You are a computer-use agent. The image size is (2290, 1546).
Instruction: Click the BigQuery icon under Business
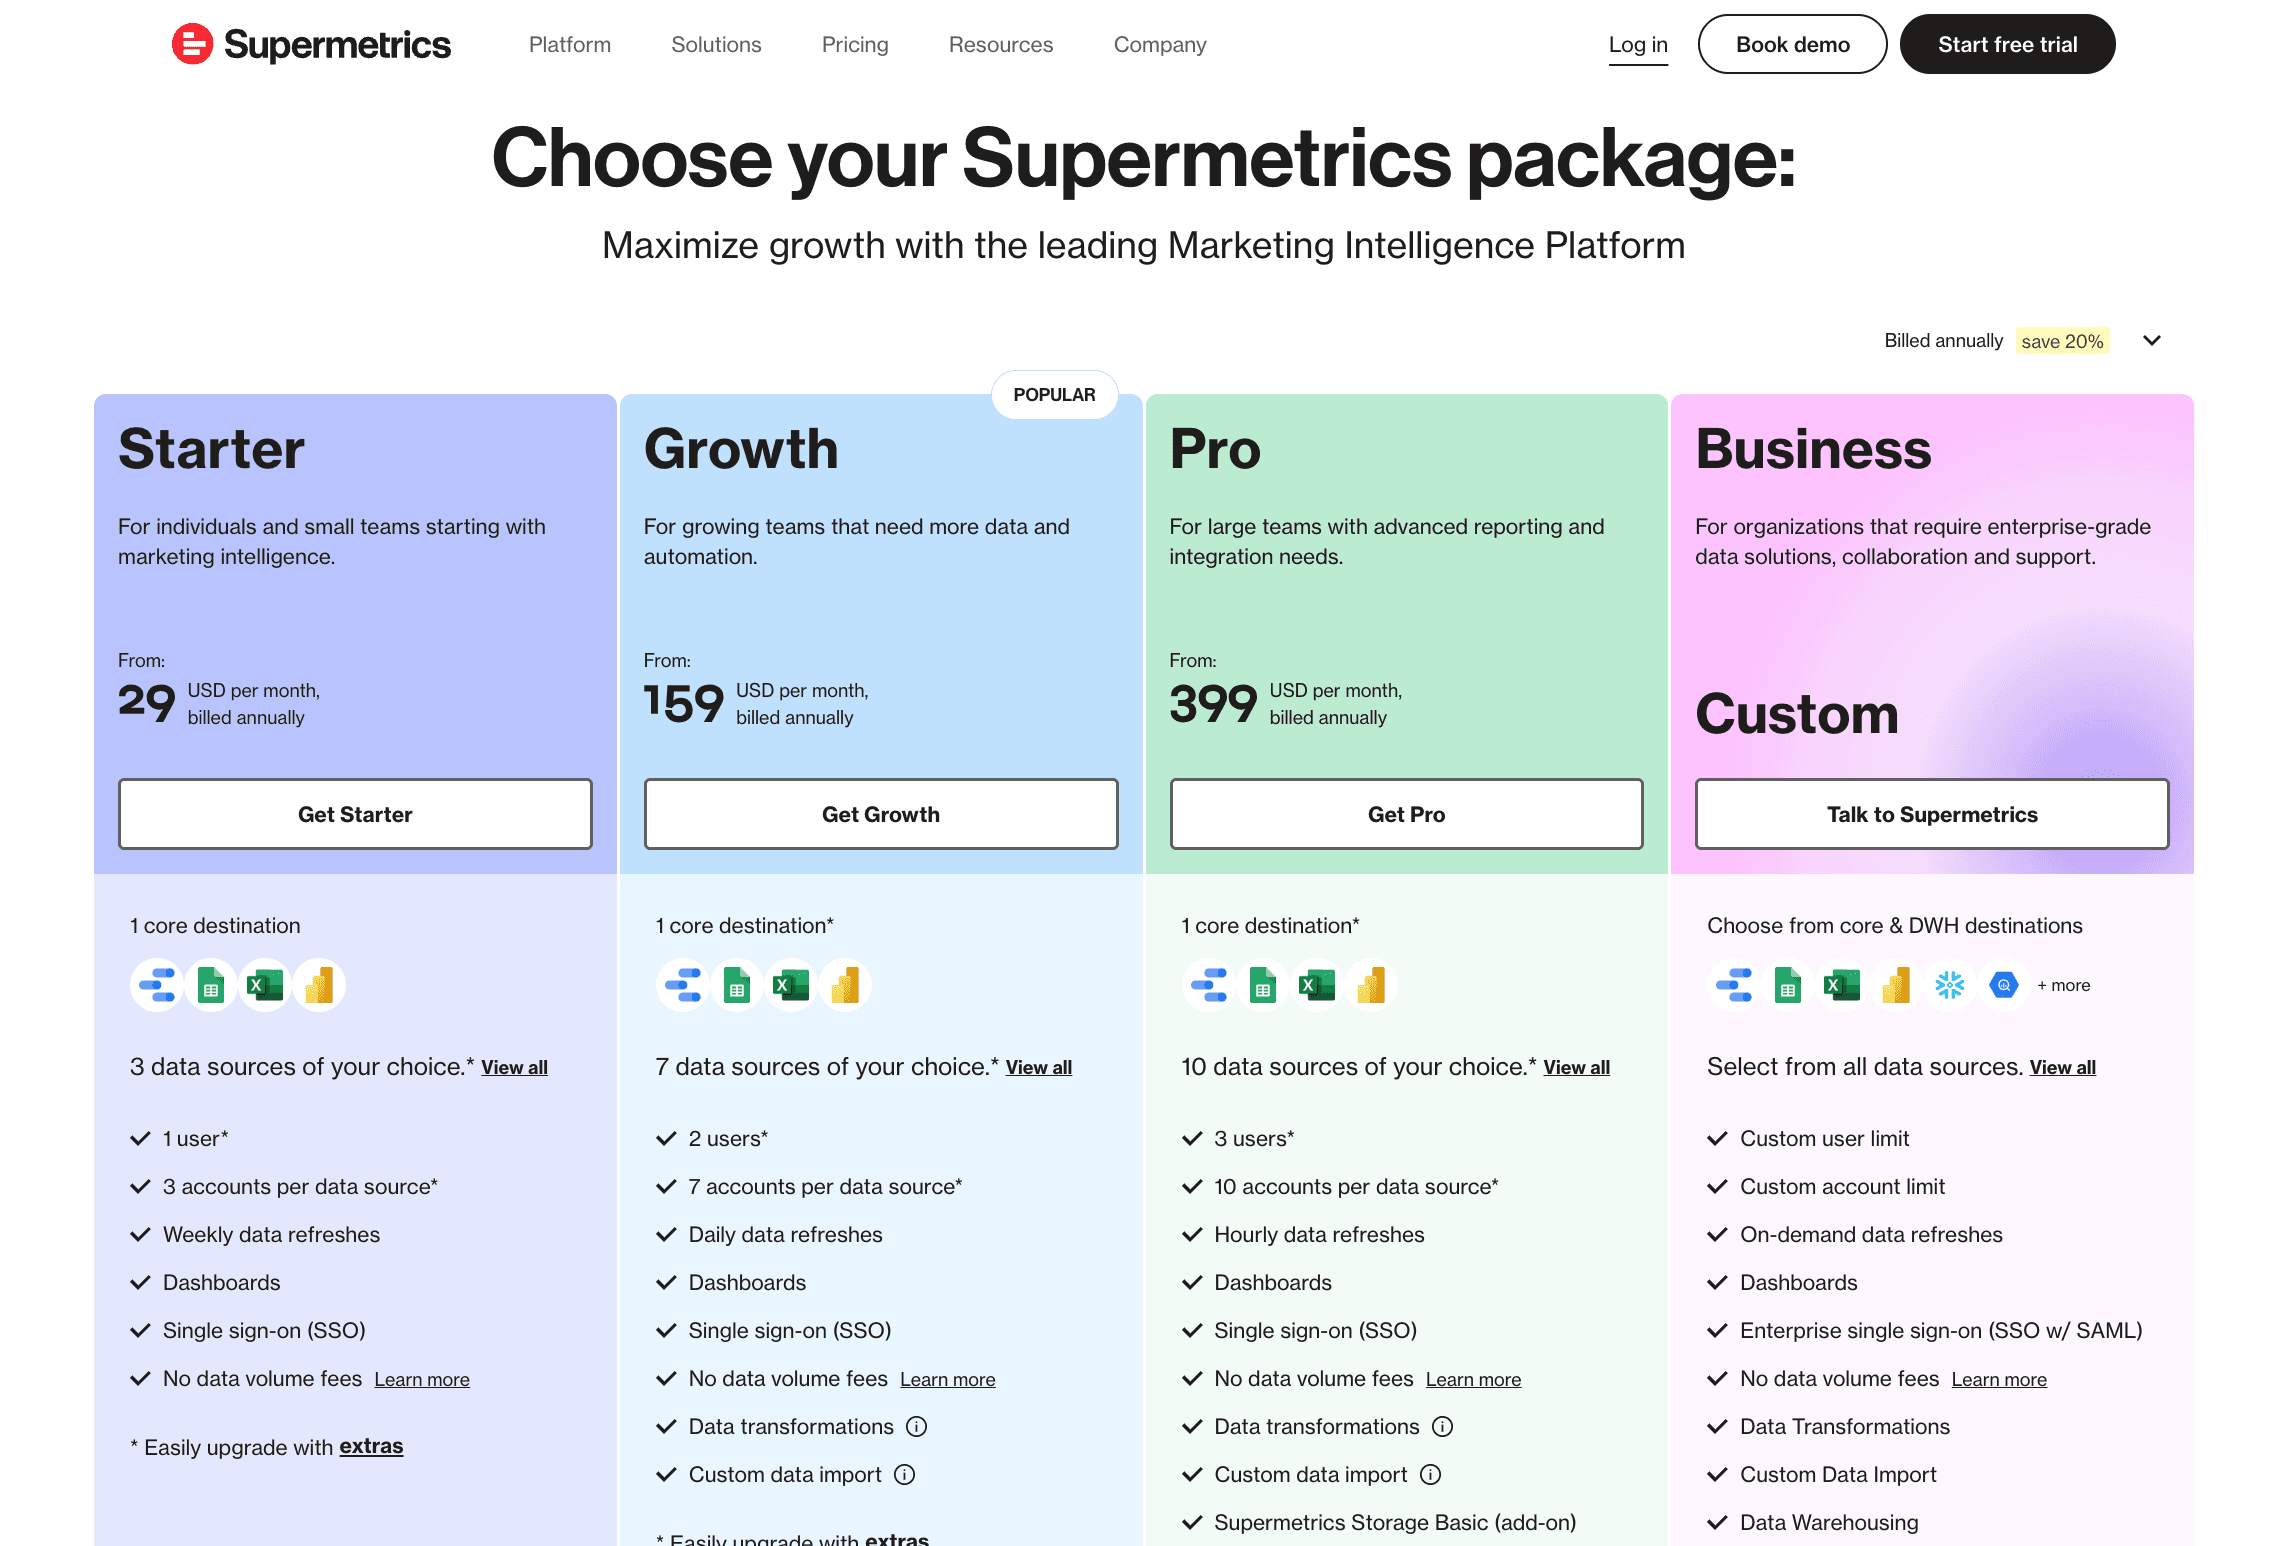click(x=2003, y=986)
